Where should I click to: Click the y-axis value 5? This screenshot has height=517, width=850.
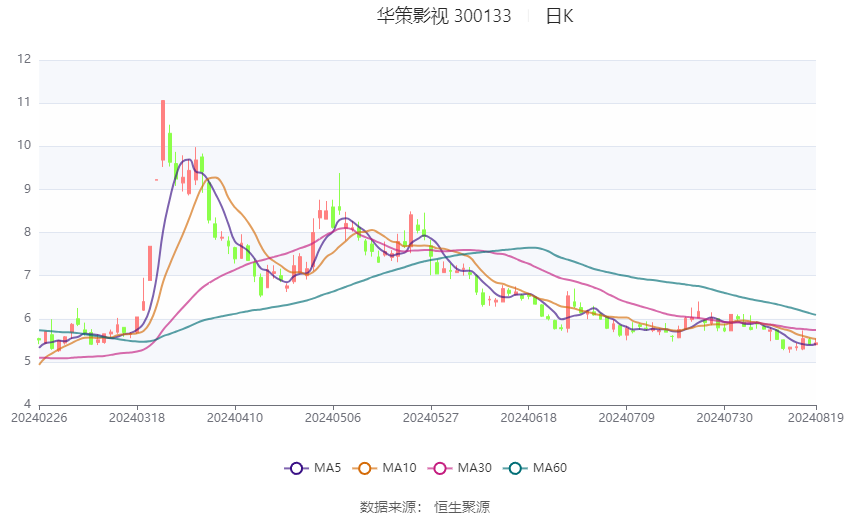point(28,361)
